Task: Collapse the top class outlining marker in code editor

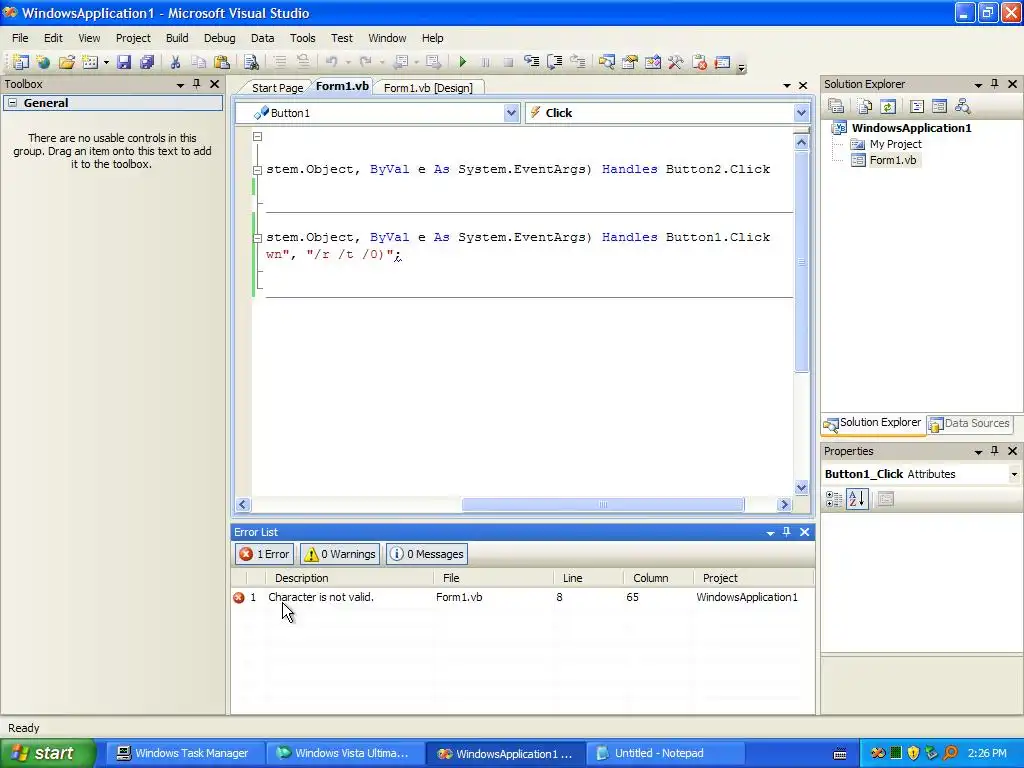Action: pyautogui.click(x=257, y=136)
